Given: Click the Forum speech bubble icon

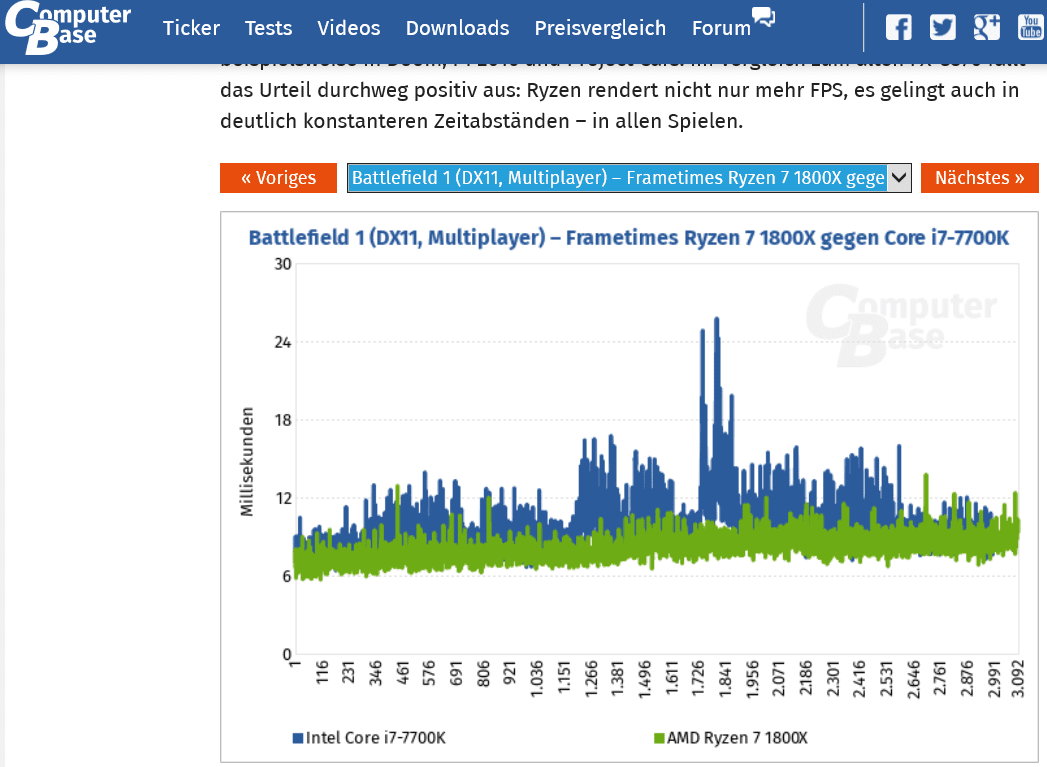Looking at the screenshot, I should (x=763, y=17).
